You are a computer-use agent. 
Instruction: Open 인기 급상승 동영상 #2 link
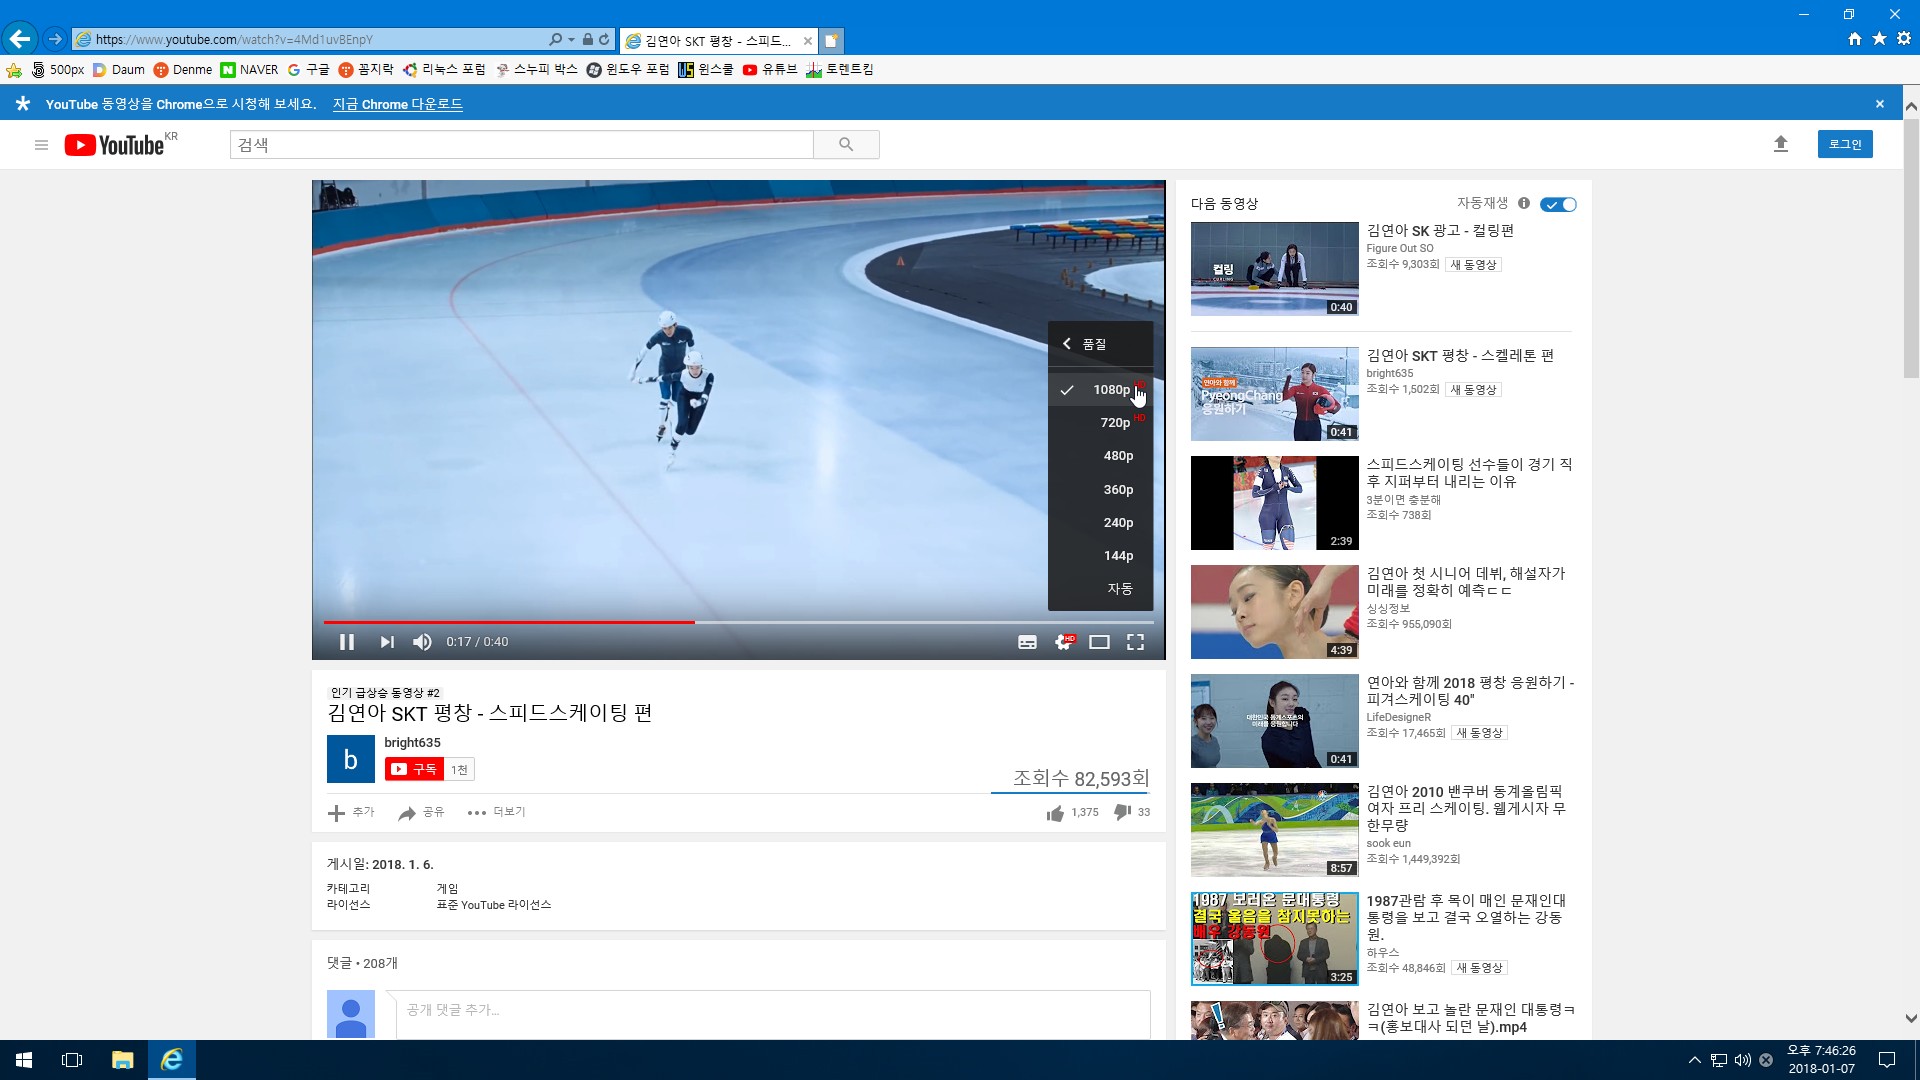point(385,692)
